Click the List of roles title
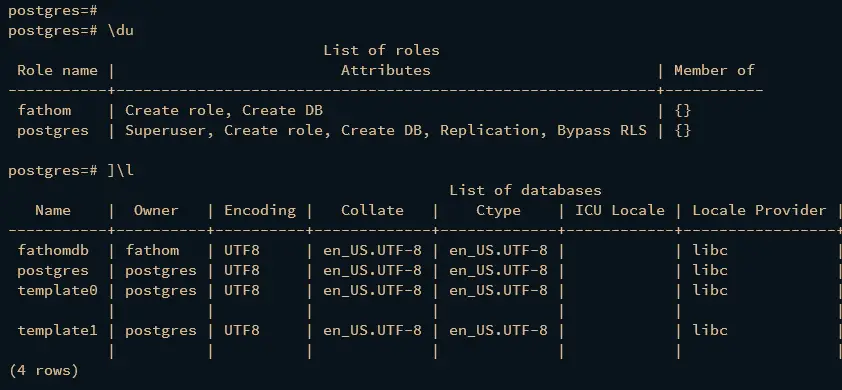 381,50
